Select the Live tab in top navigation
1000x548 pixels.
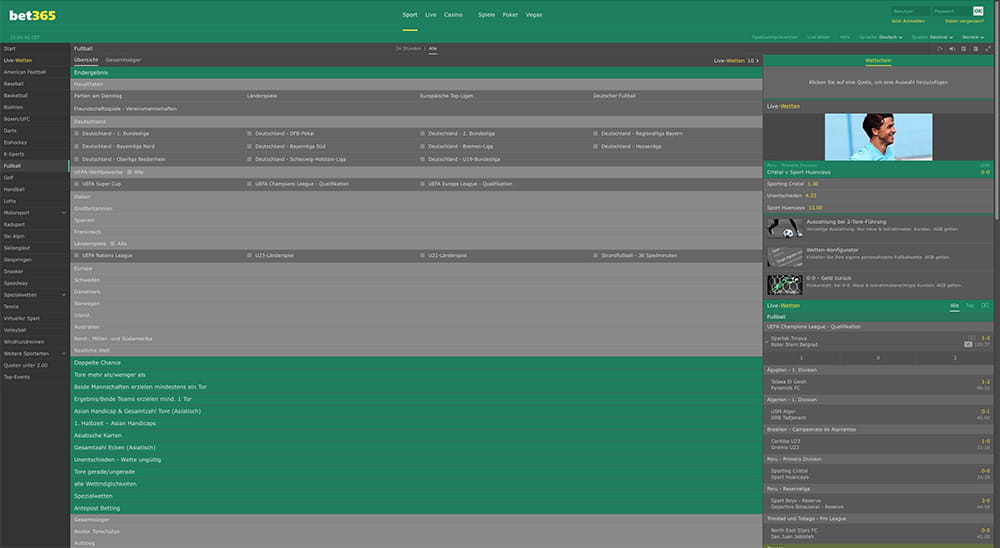pos(430,15)
